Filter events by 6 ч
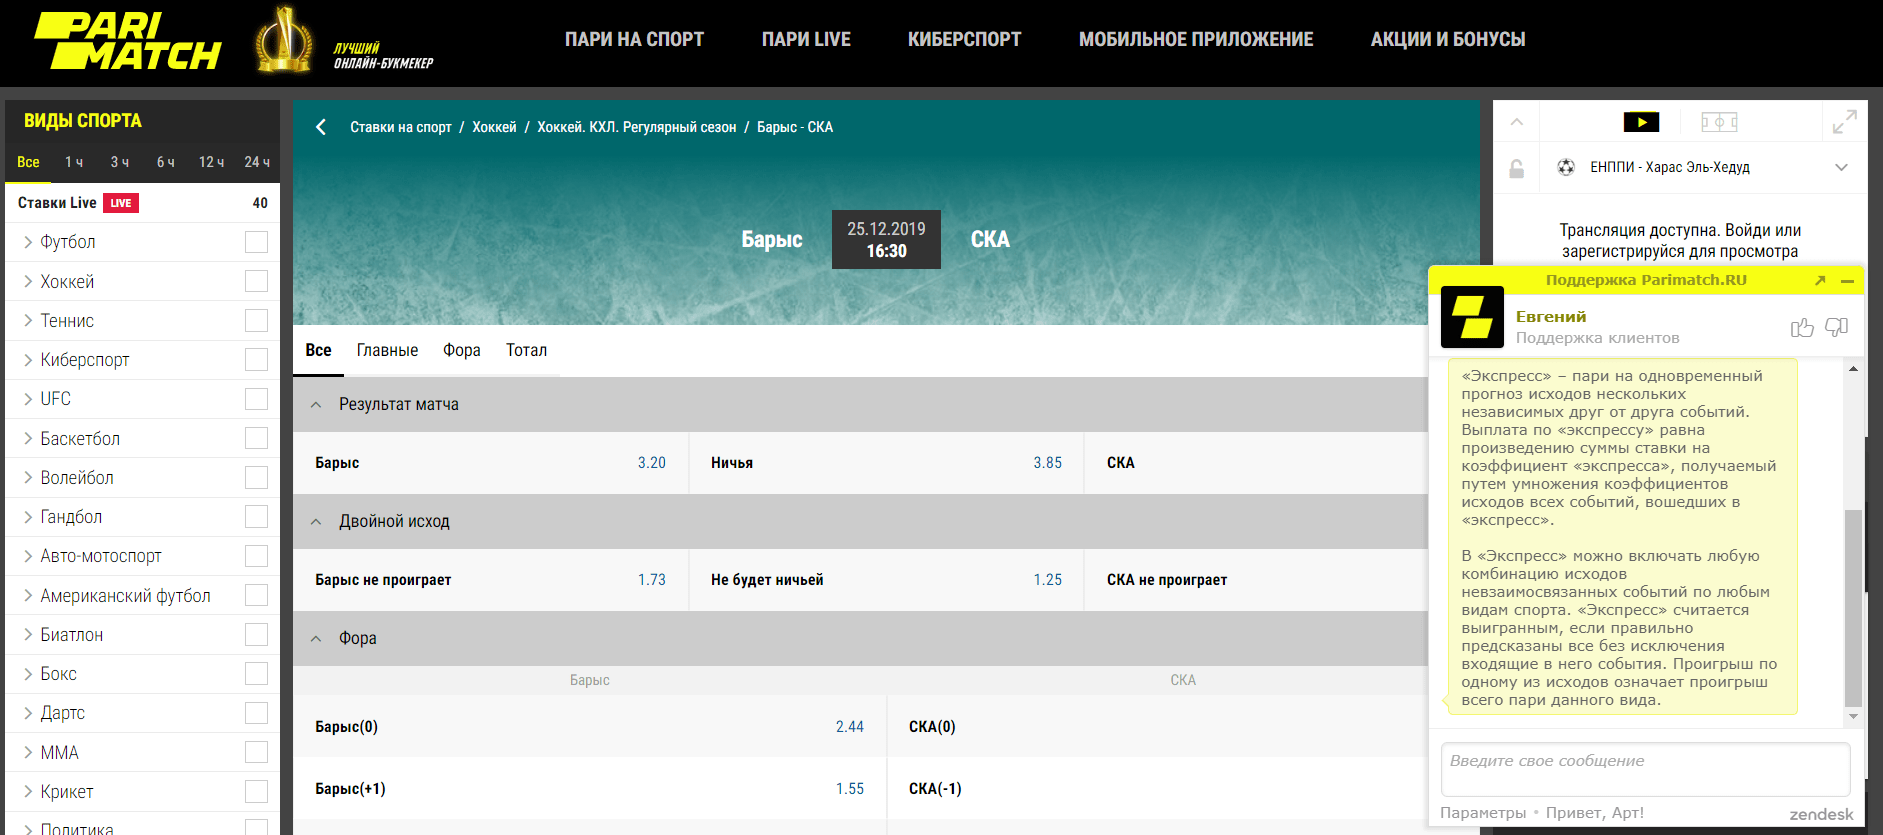 pyautogui.click(x=165, y=162)
